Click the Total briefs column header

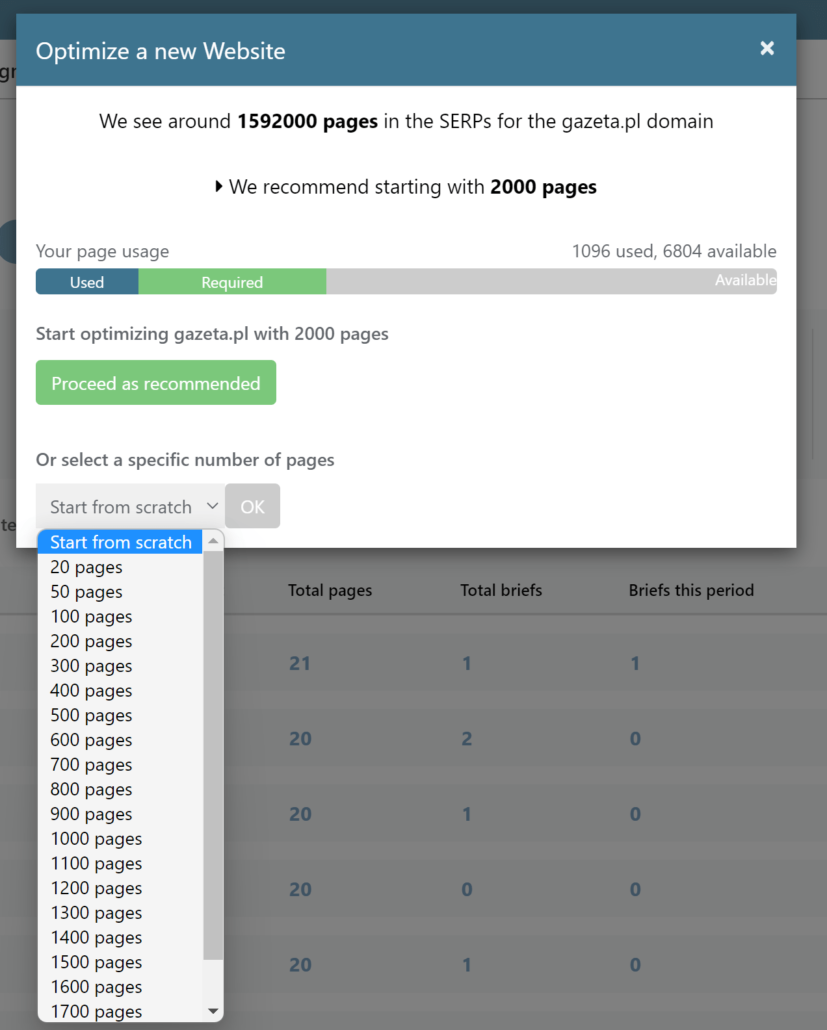click(x=501, y=590)
